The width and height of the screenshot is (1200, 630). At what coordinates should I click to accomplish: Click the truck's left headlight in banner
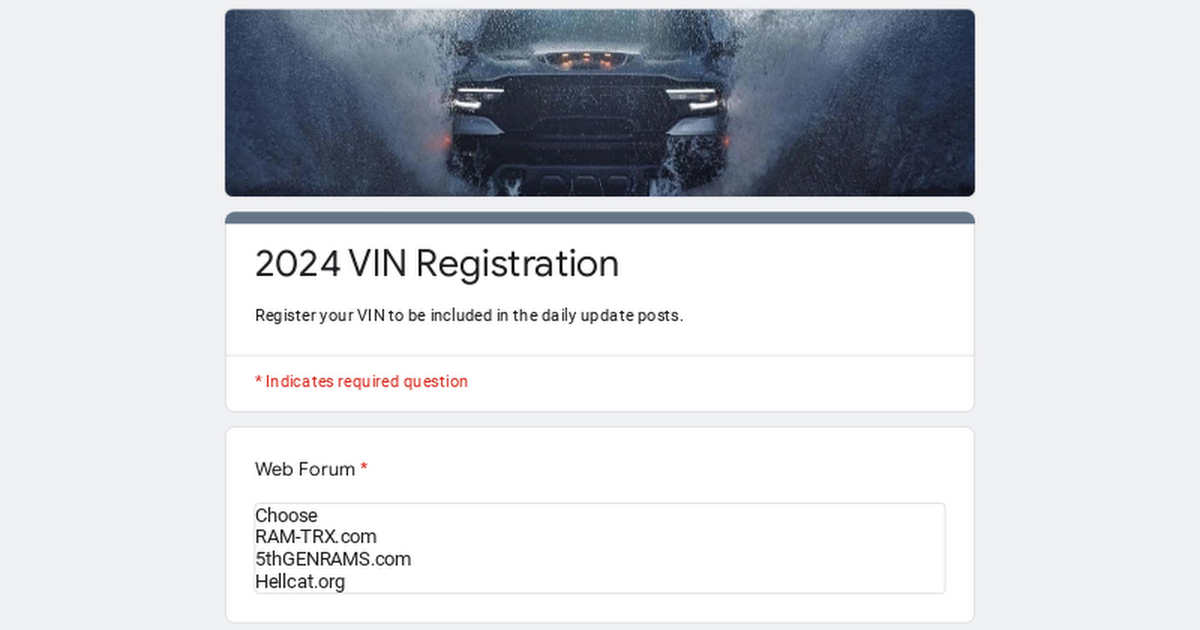point(477,99)
